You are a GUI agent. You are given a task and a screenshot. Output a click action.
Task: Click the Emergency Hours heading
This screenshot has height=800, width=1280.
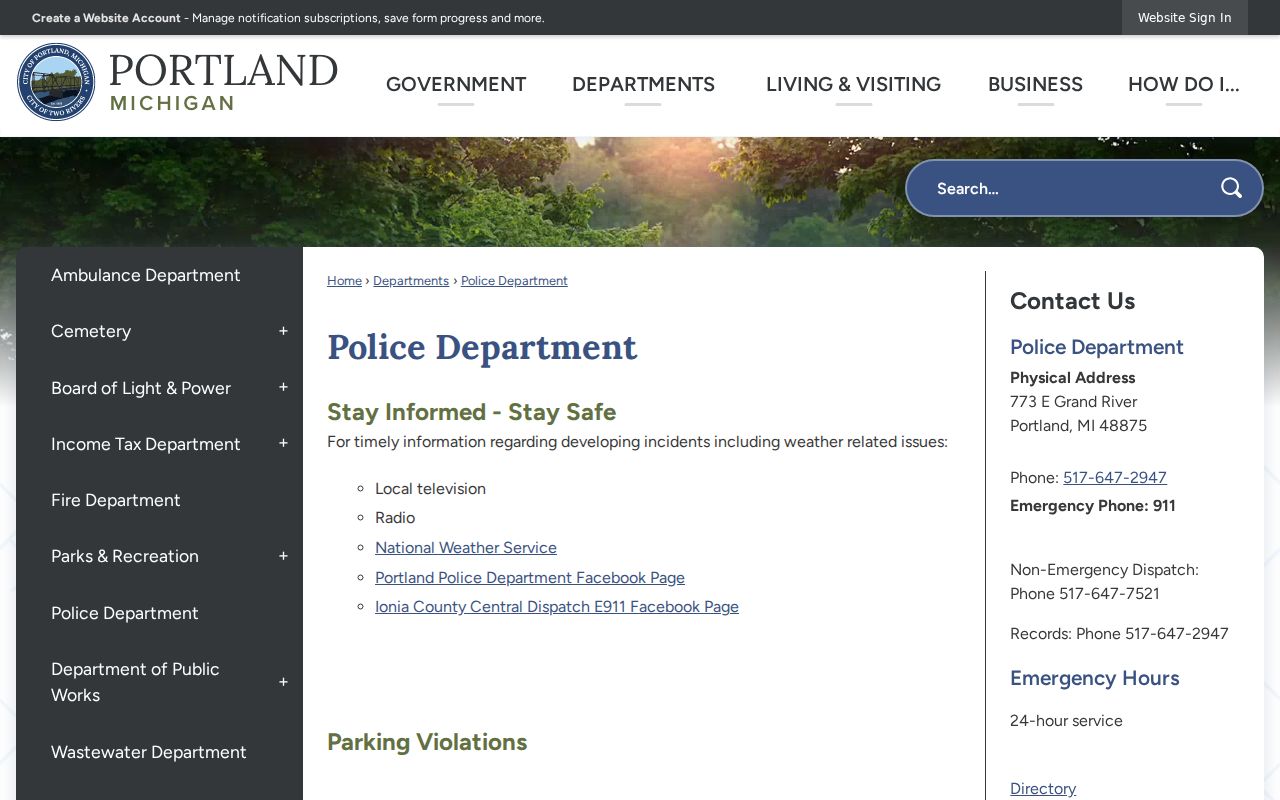[1095, 678]
